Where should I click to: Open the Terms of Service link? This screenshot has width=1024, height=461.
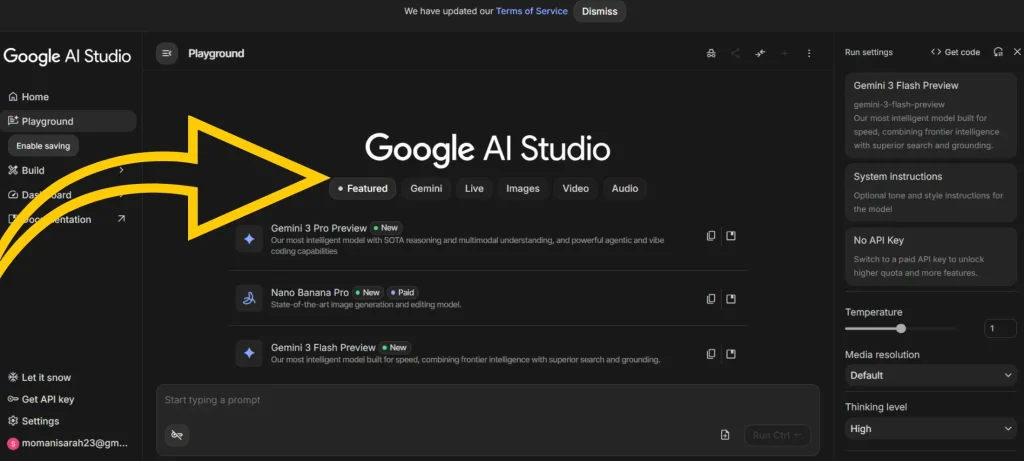coord(532,11)
